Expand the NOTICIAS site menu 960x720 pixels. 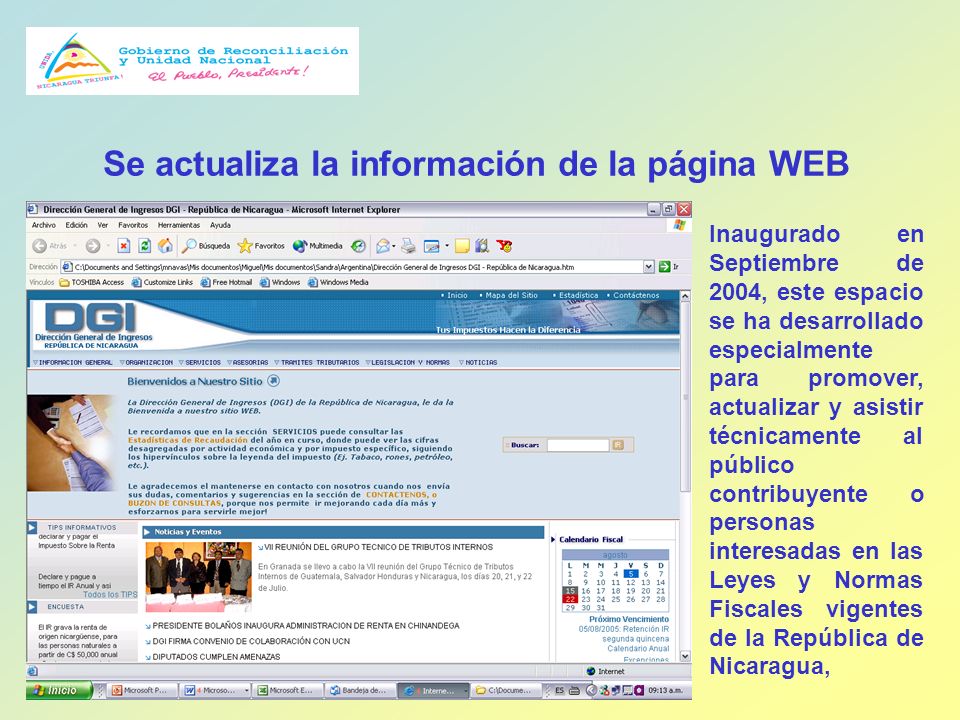coord(478,362)
